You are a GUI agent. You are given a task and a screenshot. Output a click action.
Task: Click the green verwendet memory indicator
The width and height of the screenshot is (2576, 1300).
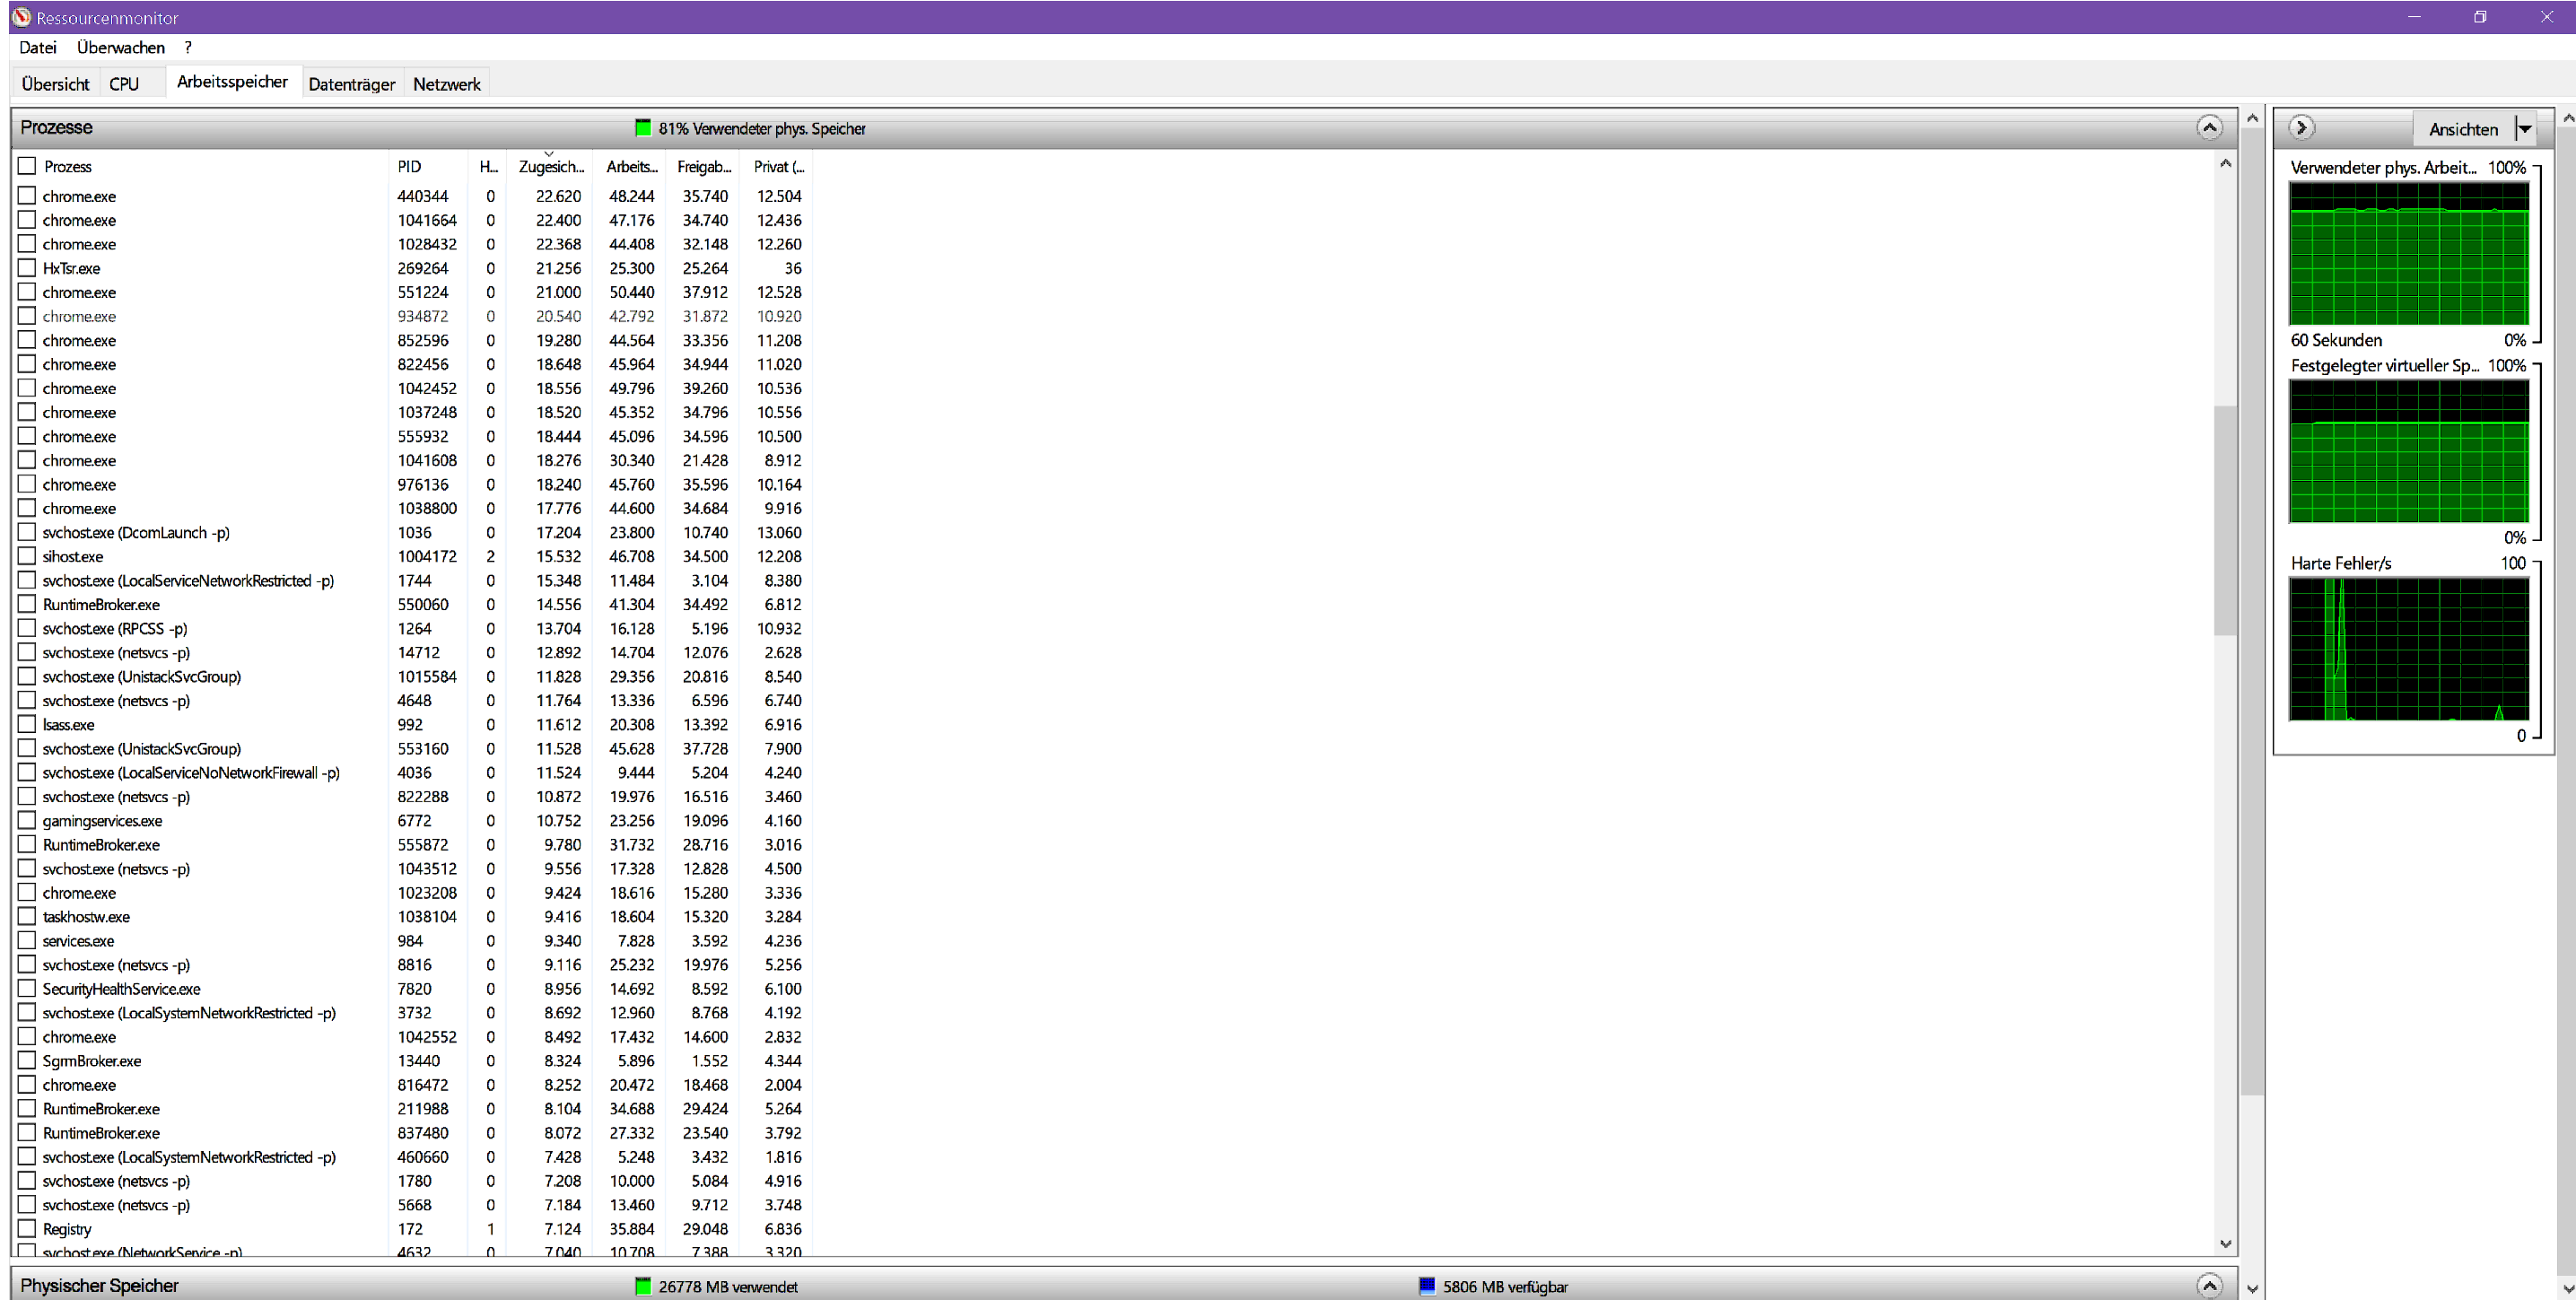click(643, 1286)
